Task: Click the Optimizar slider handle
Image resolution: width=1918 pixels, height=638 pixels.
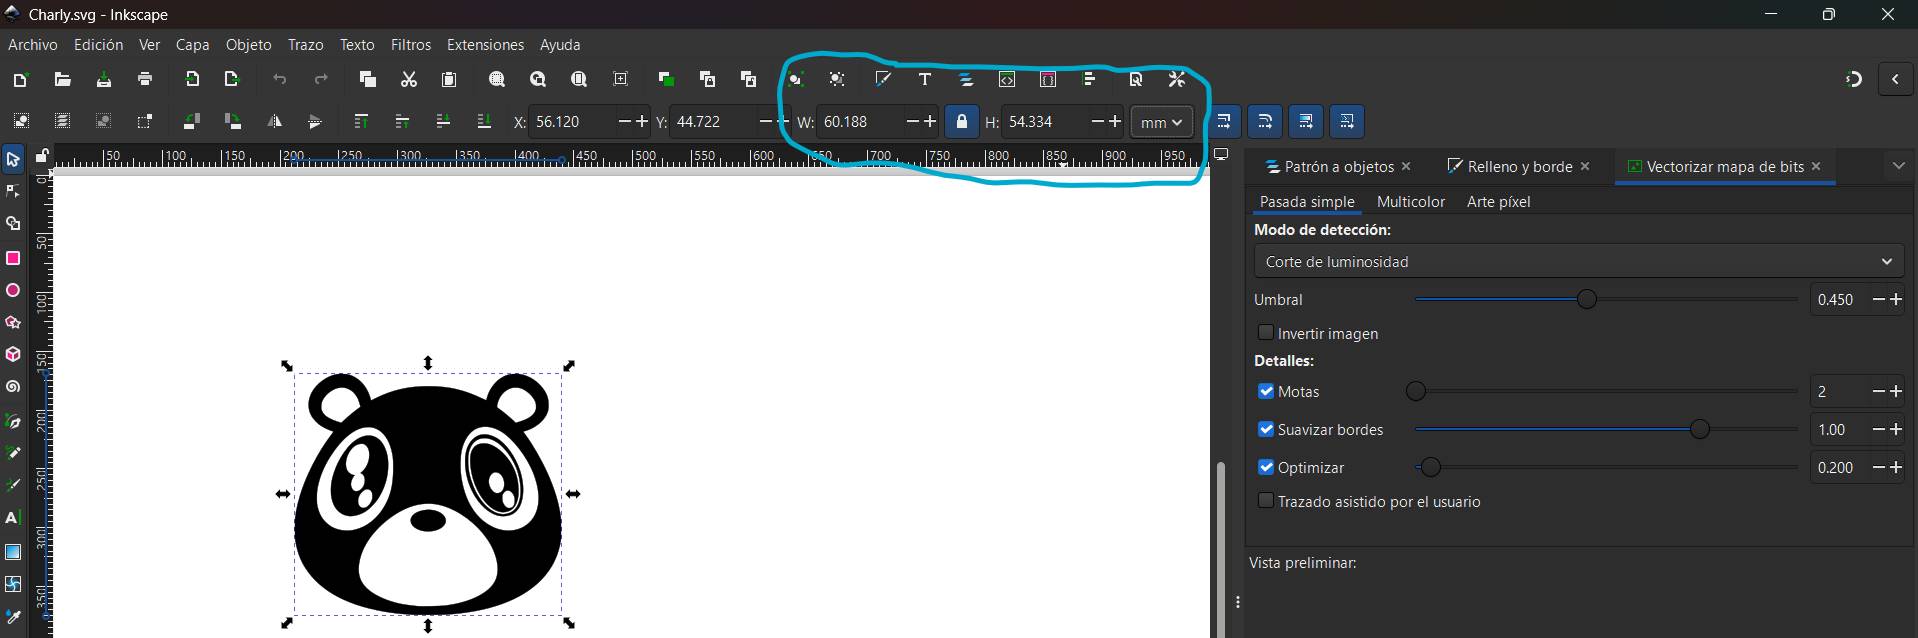Action: pyautogui.click(x=1431, y=467)
